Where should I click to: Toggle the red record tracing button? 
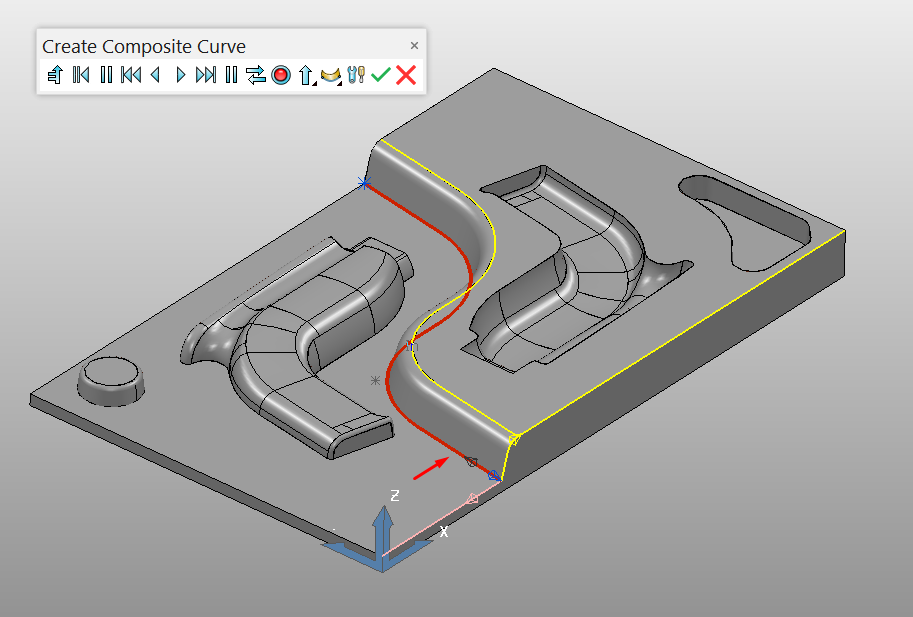[280, 74]
